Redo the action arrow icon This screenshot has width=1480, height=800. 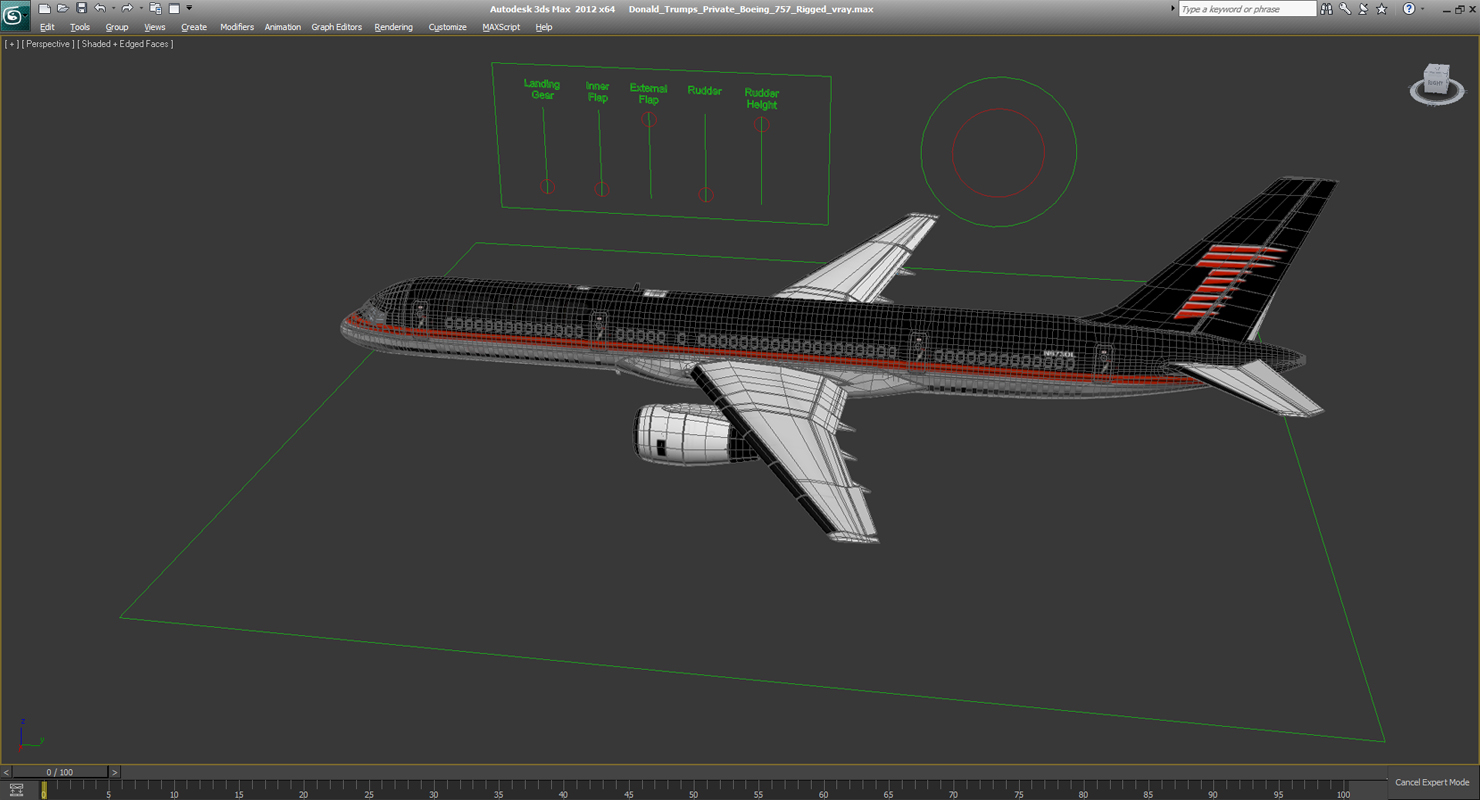[127, 9]
